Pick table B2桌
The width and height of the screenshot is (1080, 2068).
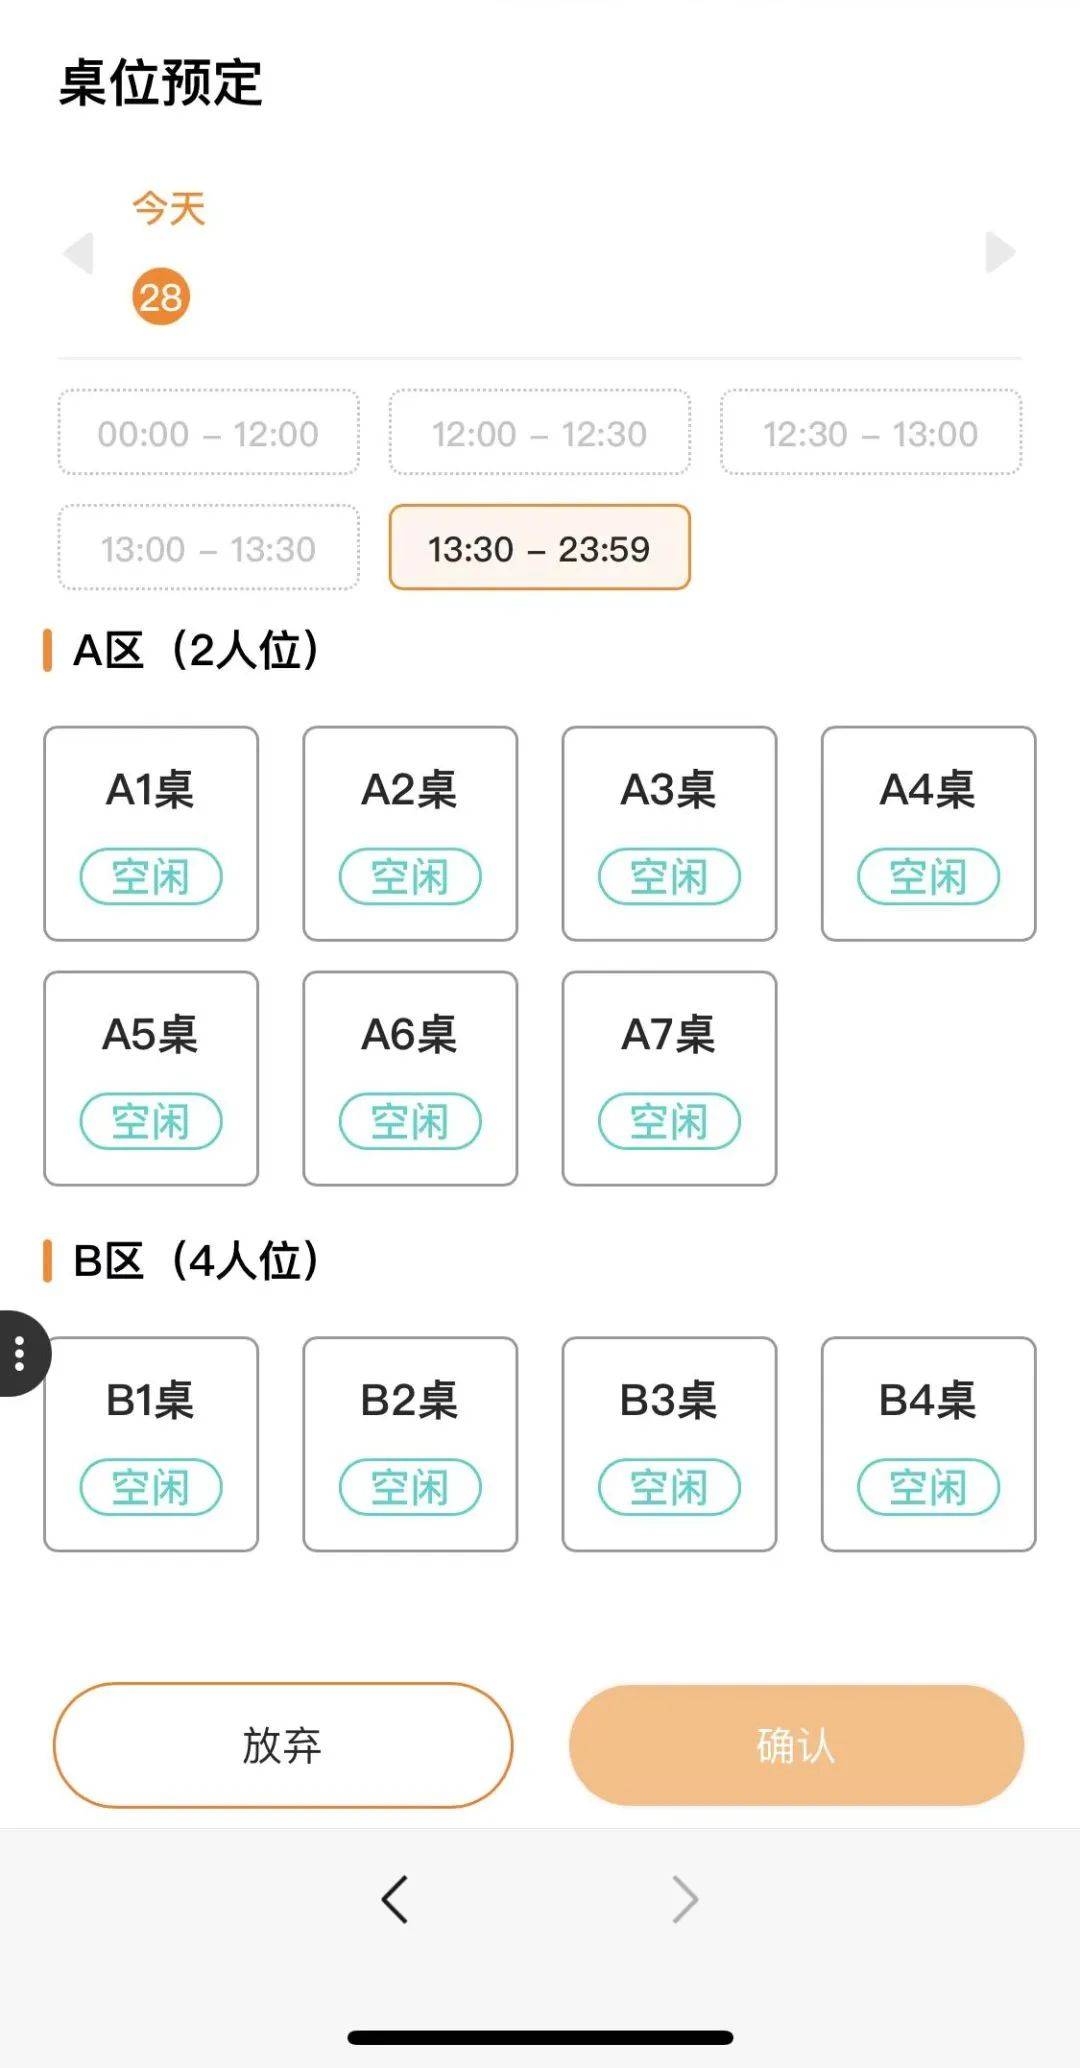click(x=410, y=1443)
